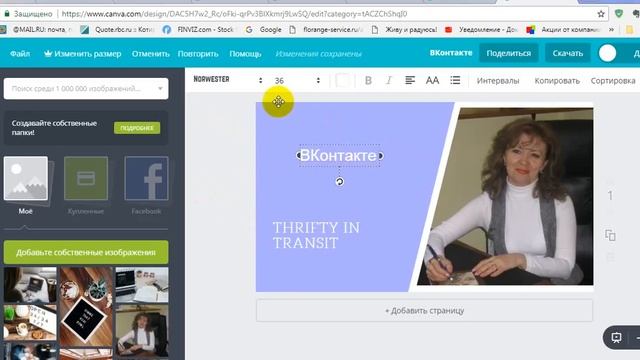Toggle bulleted list formatting

455,80
